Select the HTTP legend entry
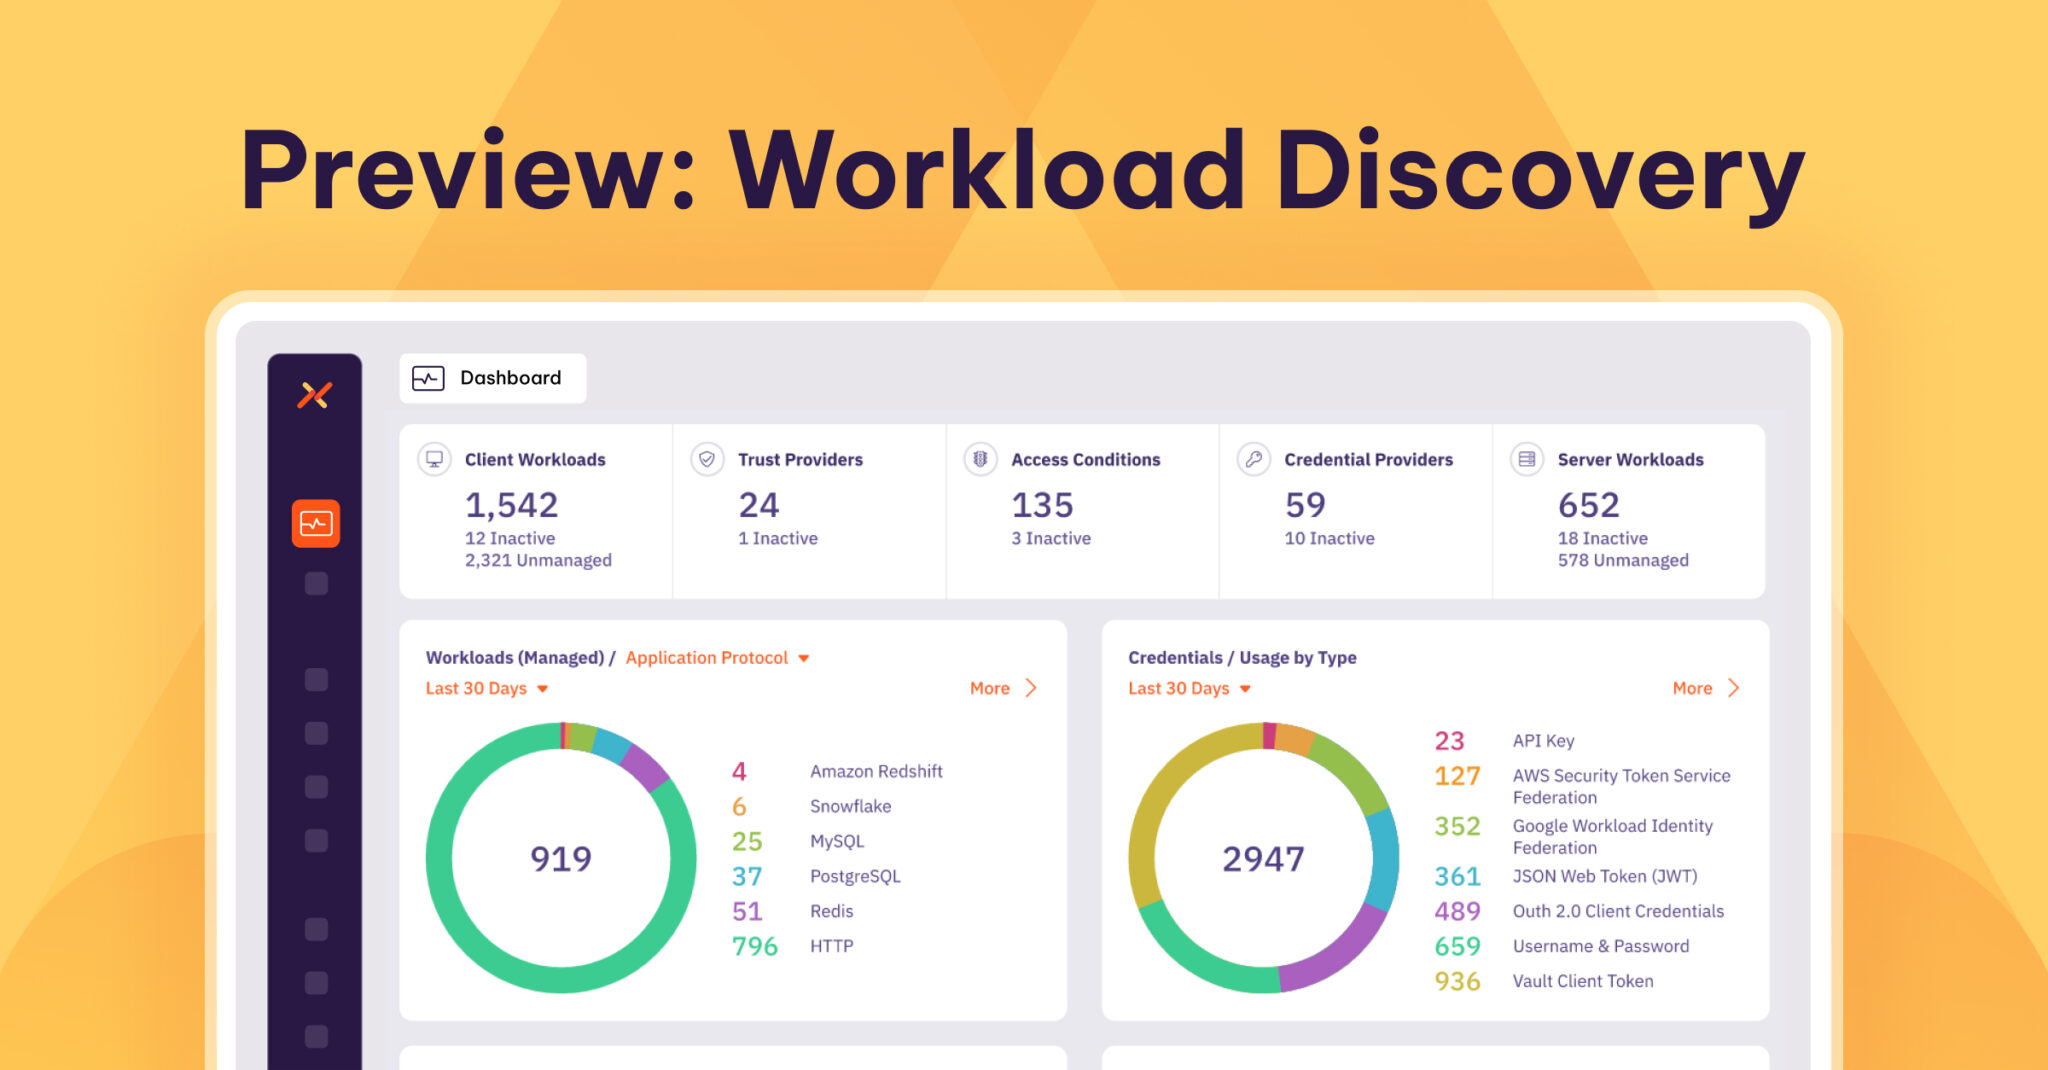Viewport: 2048px width, 1070px height. point(831,945)
